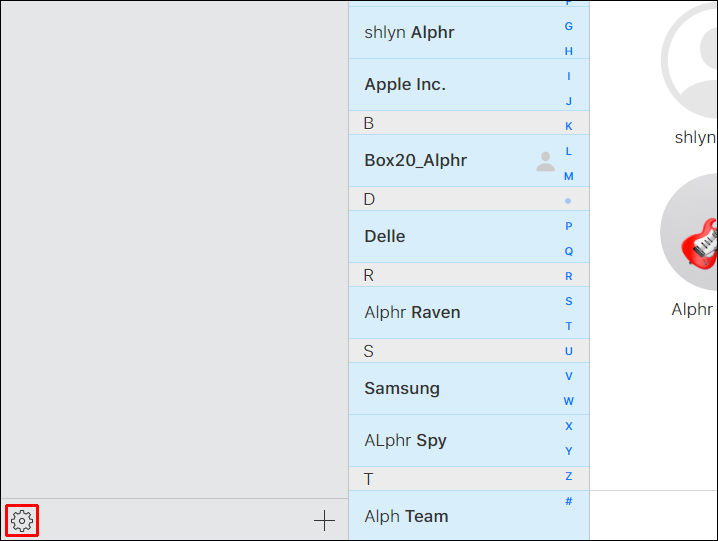Viewport: 718px width, 541px height.
Task: Jump to letter Z in index
Action: click(569, 476)
